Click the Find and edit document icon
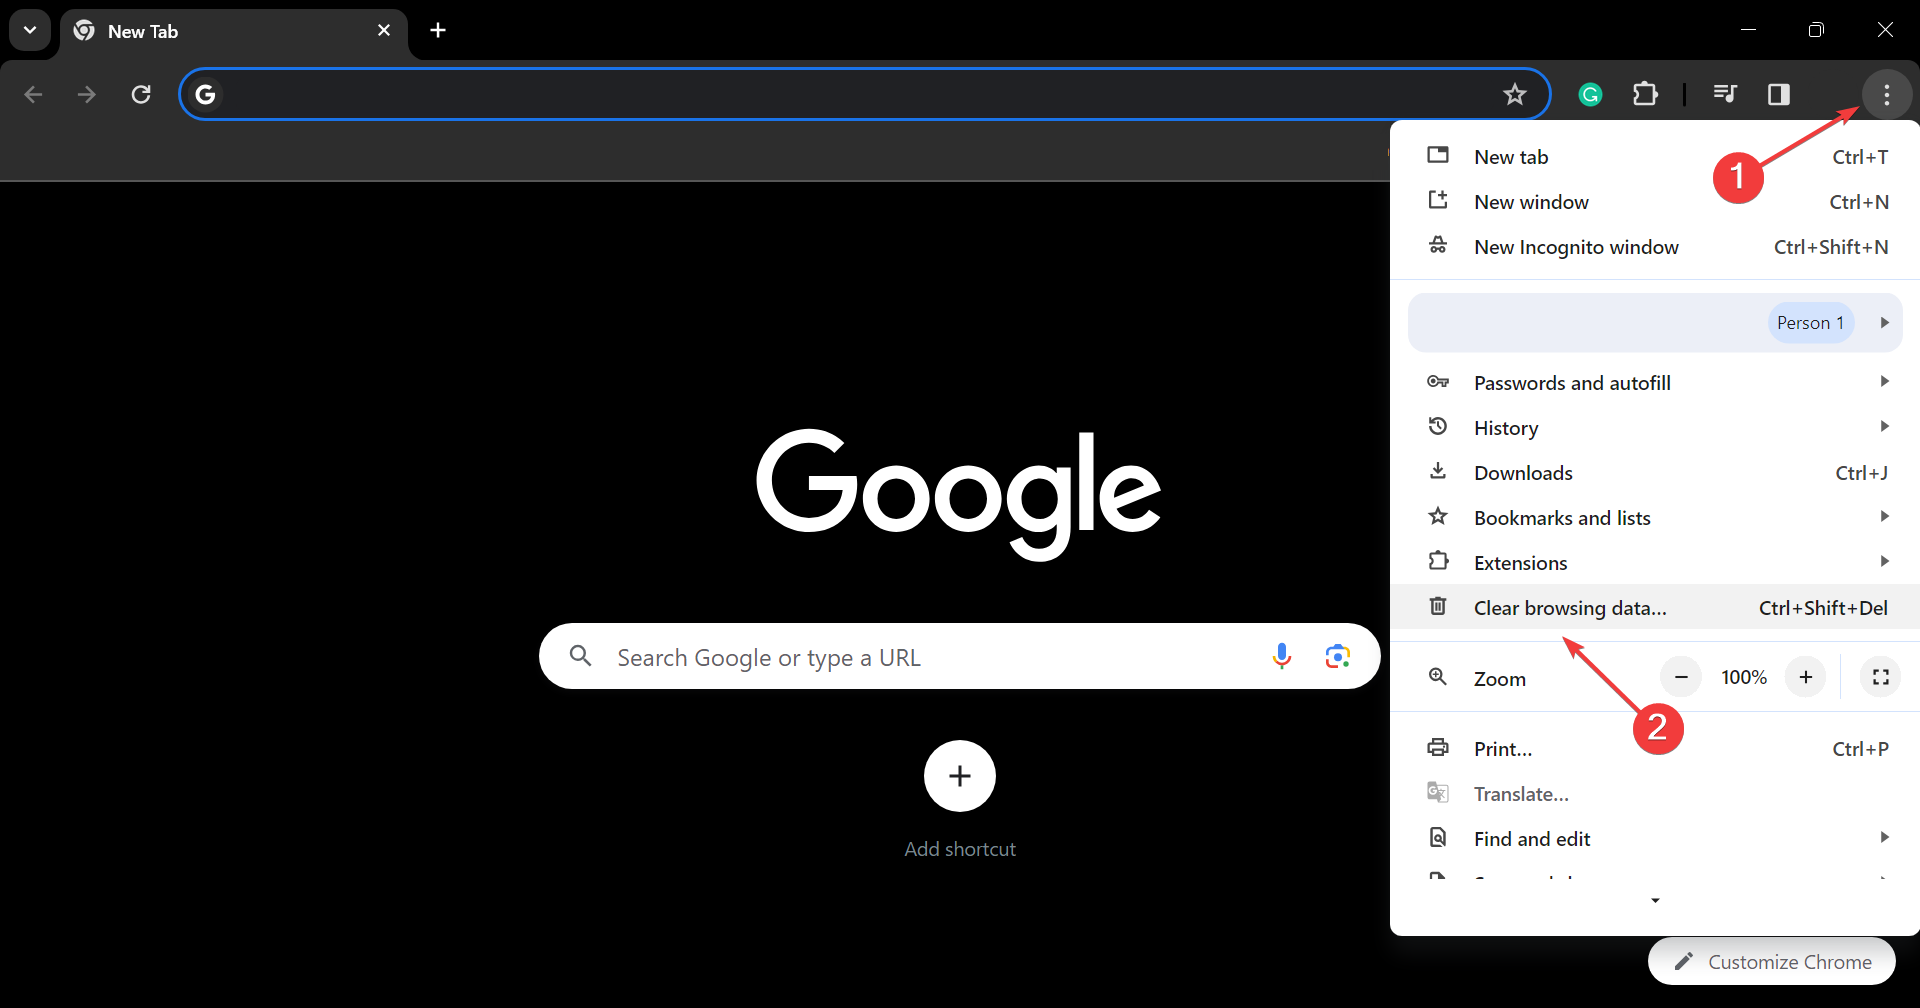Screen dimensions: 1920x1008 [x=1438, y=837]
